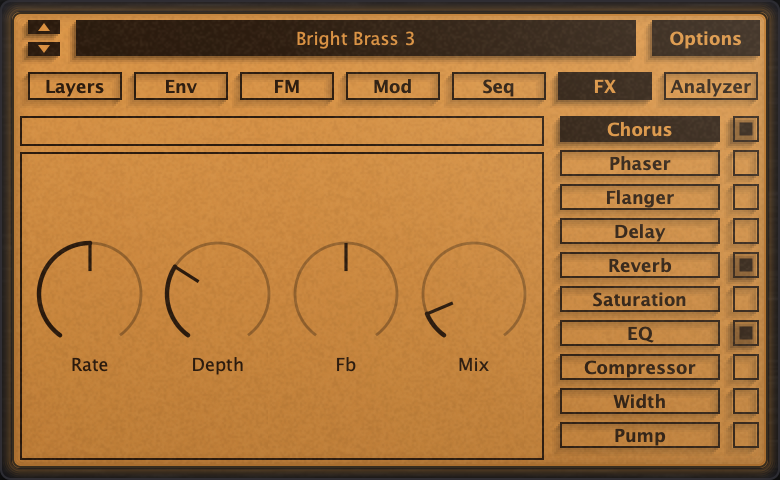Image resolution: width=780 pixels, height=480 pixels.
Task: Open the EQ effect panel
Action: [x=640, y=333]
